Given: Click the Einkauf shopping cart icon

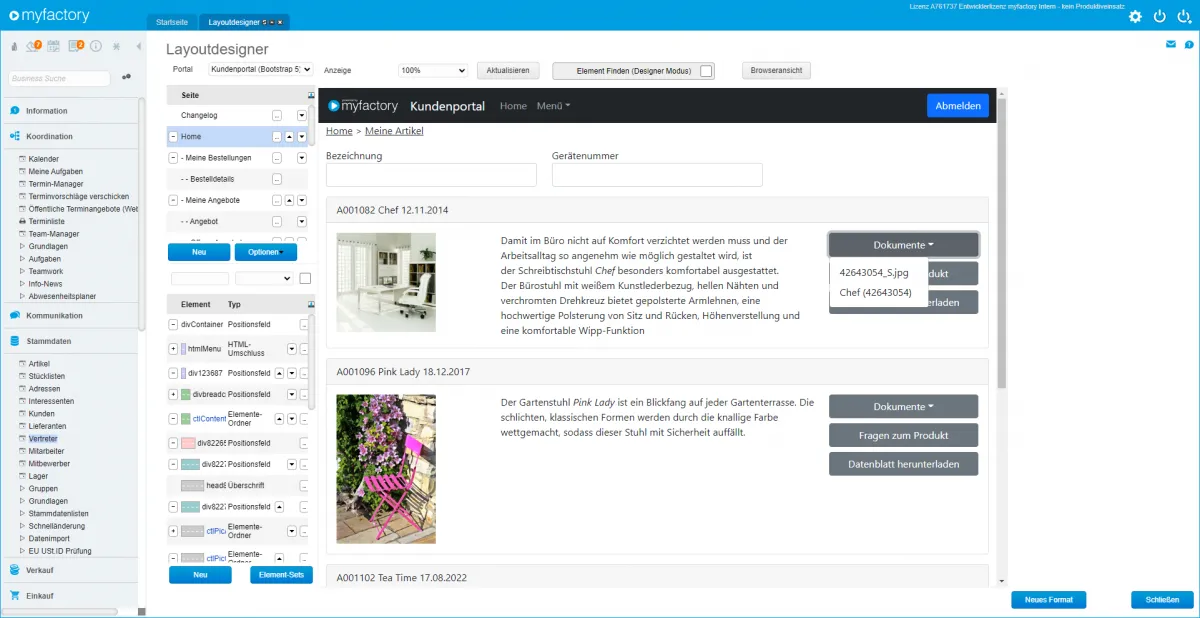Looking at the screenshot, I should coord(14,595).
